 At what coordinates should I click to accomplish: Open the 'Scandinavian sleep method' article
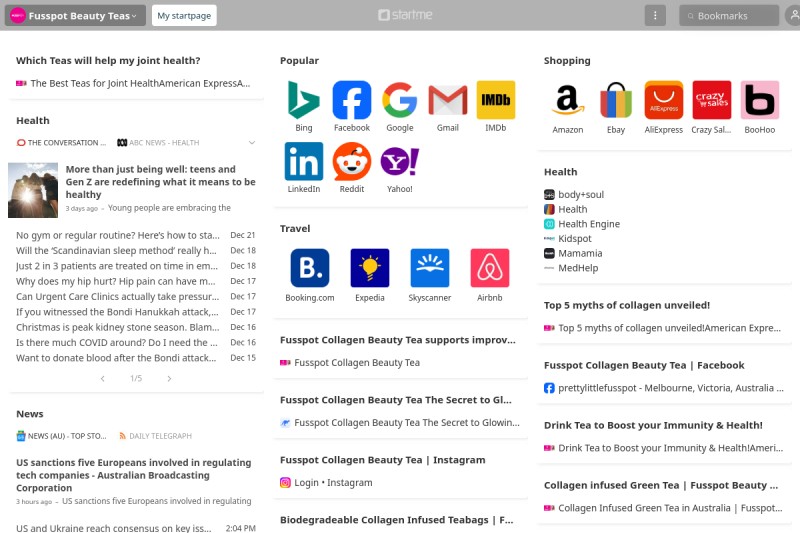coord(116,250)
